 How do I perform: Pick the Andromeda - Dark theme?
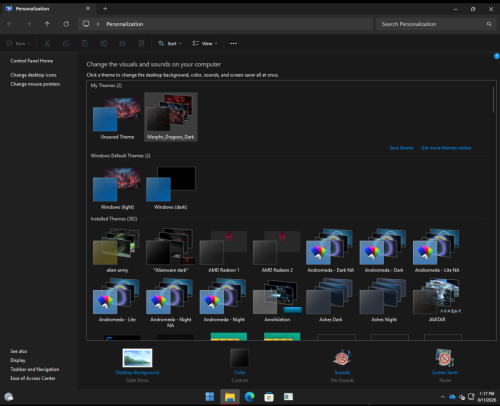coord(384,251)
